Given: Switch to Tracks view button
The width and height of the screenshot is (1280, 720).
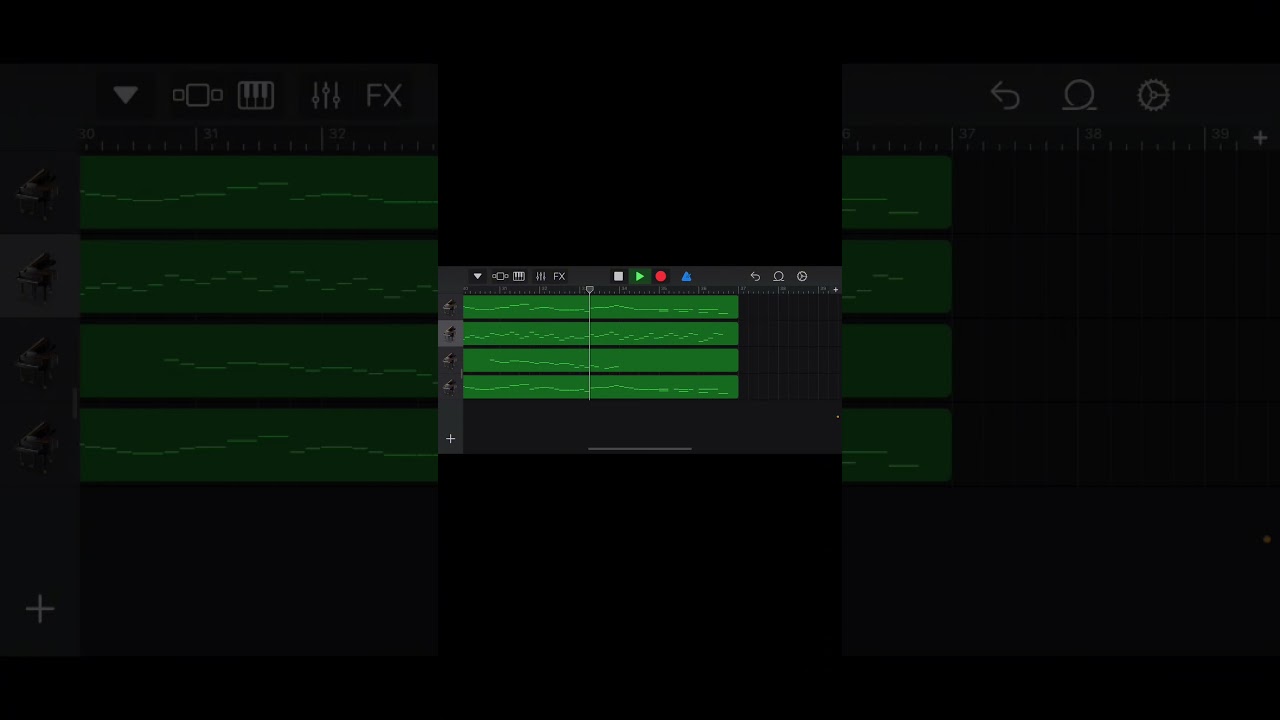Looking at the screenshot, I should pyautogui.click(x=500, y=276).
